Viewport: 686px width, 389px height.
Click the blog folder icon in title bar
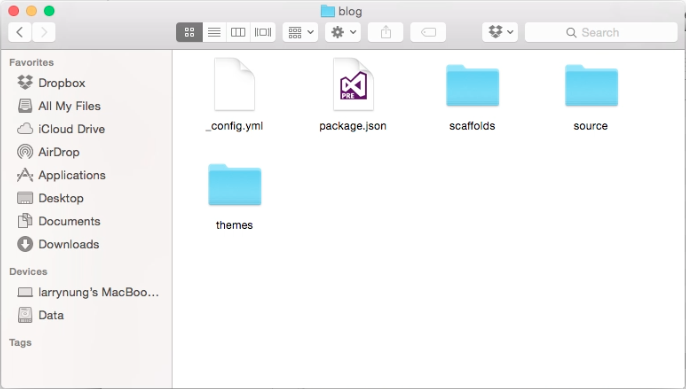[328, 11]
